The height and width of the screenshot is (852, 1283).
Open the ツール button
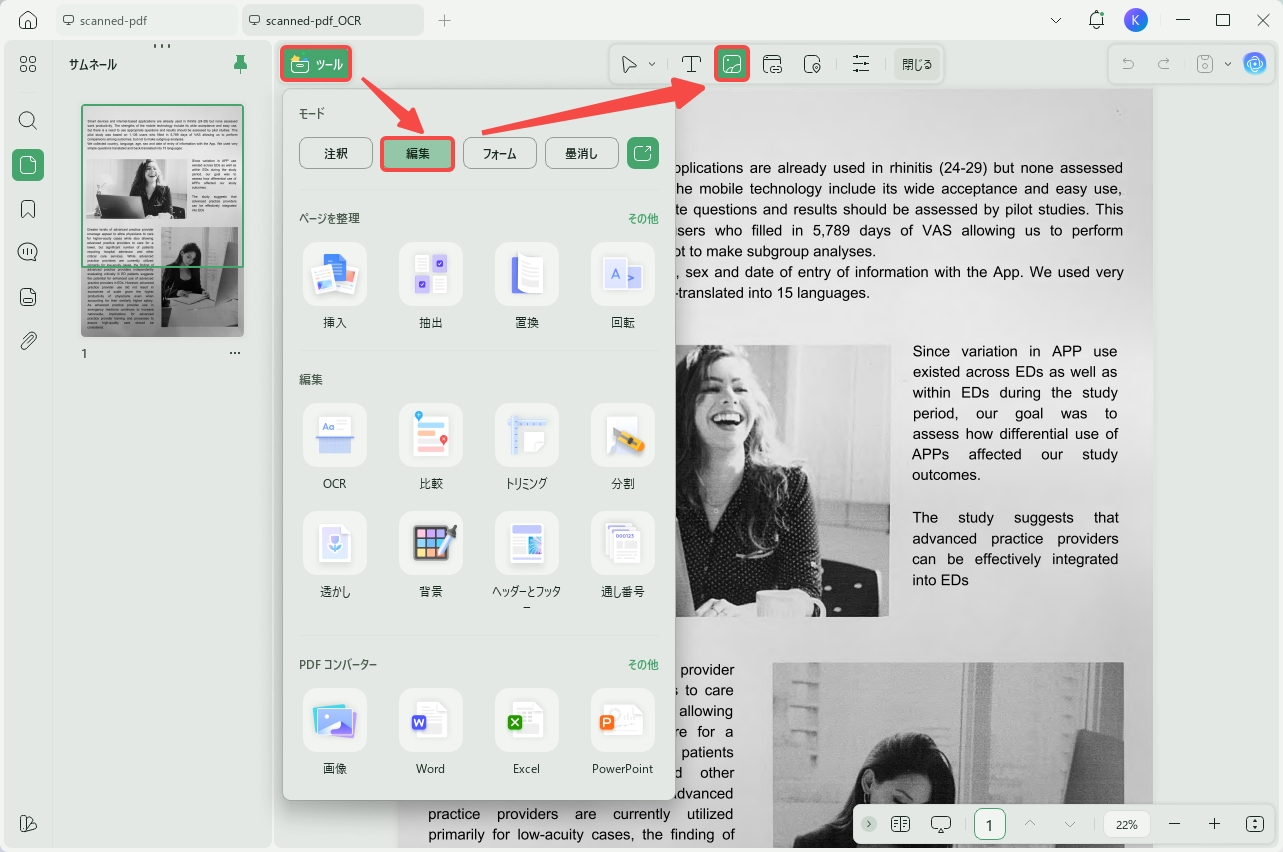click(x=316, y=65)
